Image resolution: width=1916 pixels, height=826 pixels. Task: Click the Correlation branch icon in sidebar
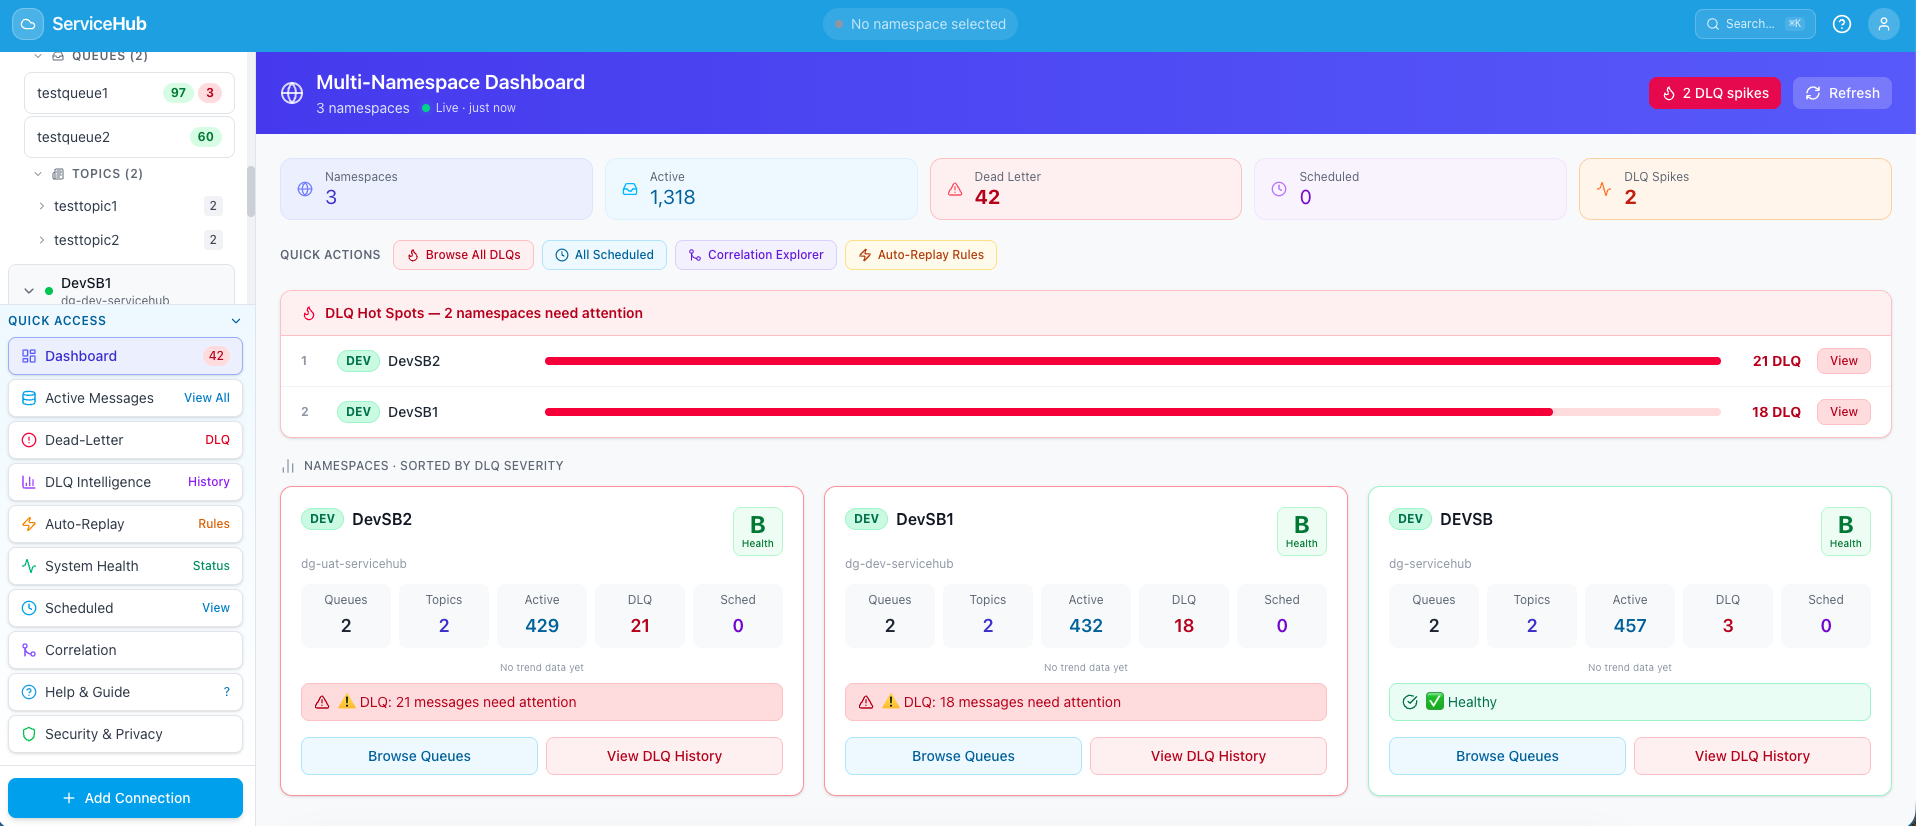pos(29,650)
